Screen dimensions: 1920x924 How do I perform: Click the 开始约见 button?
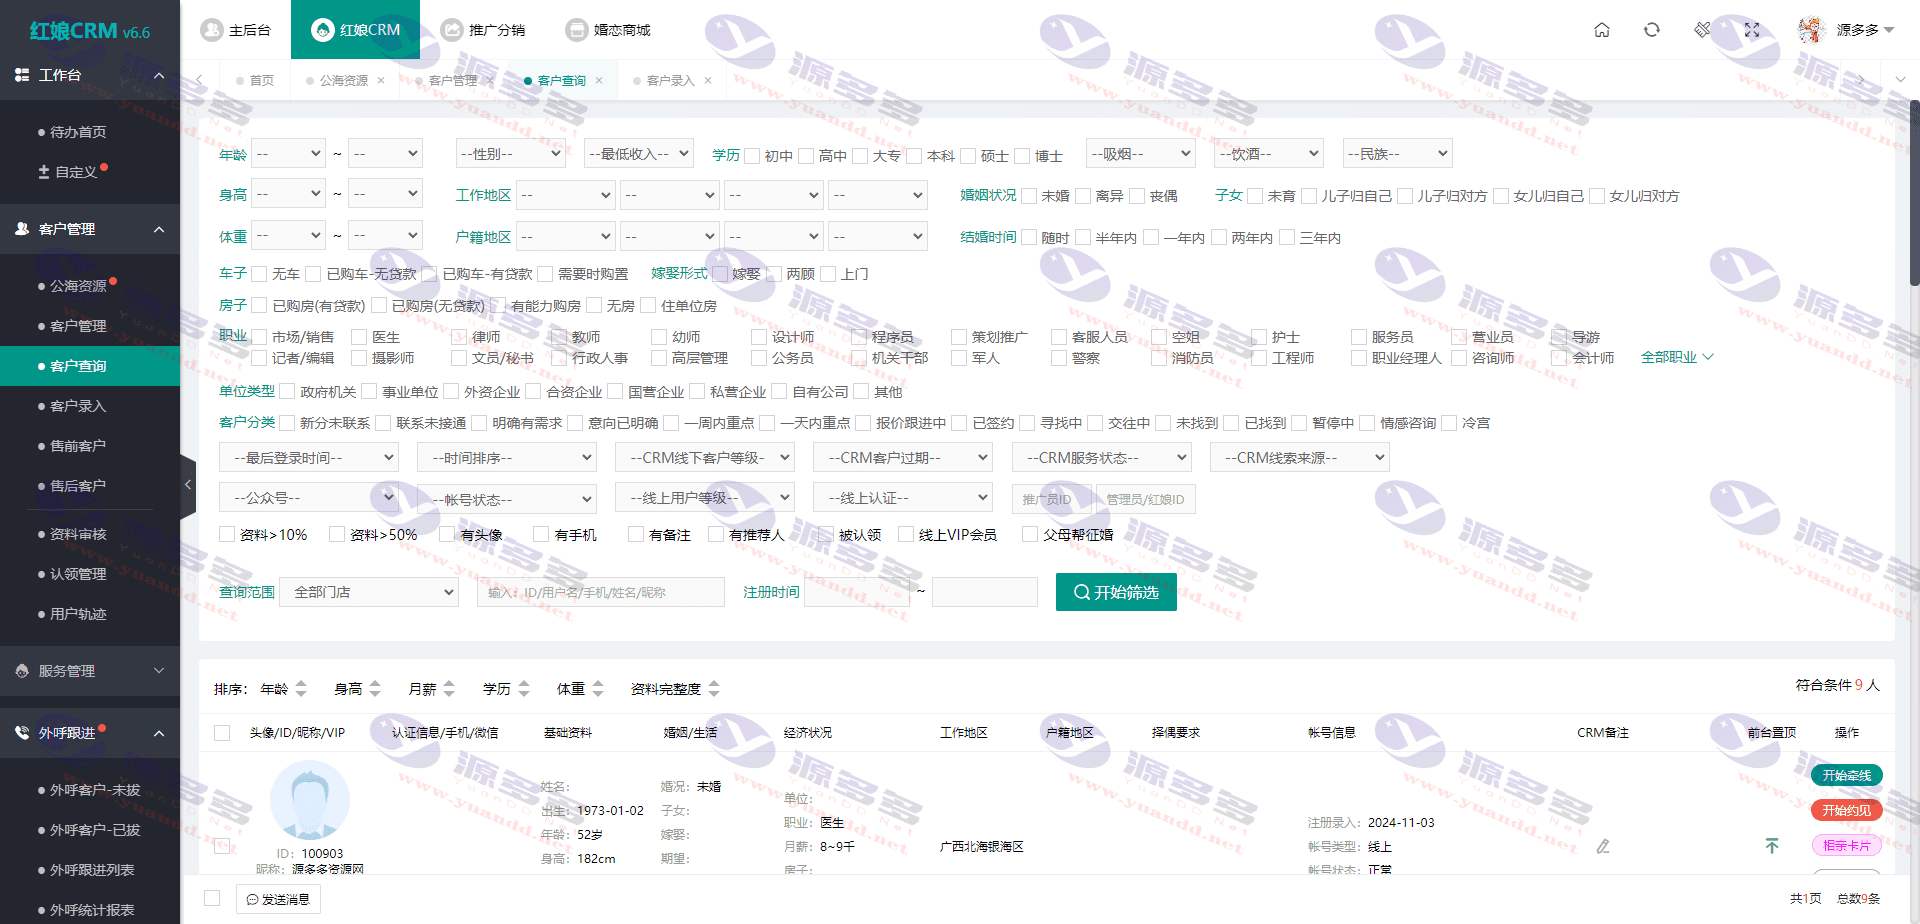point(1846,810)
